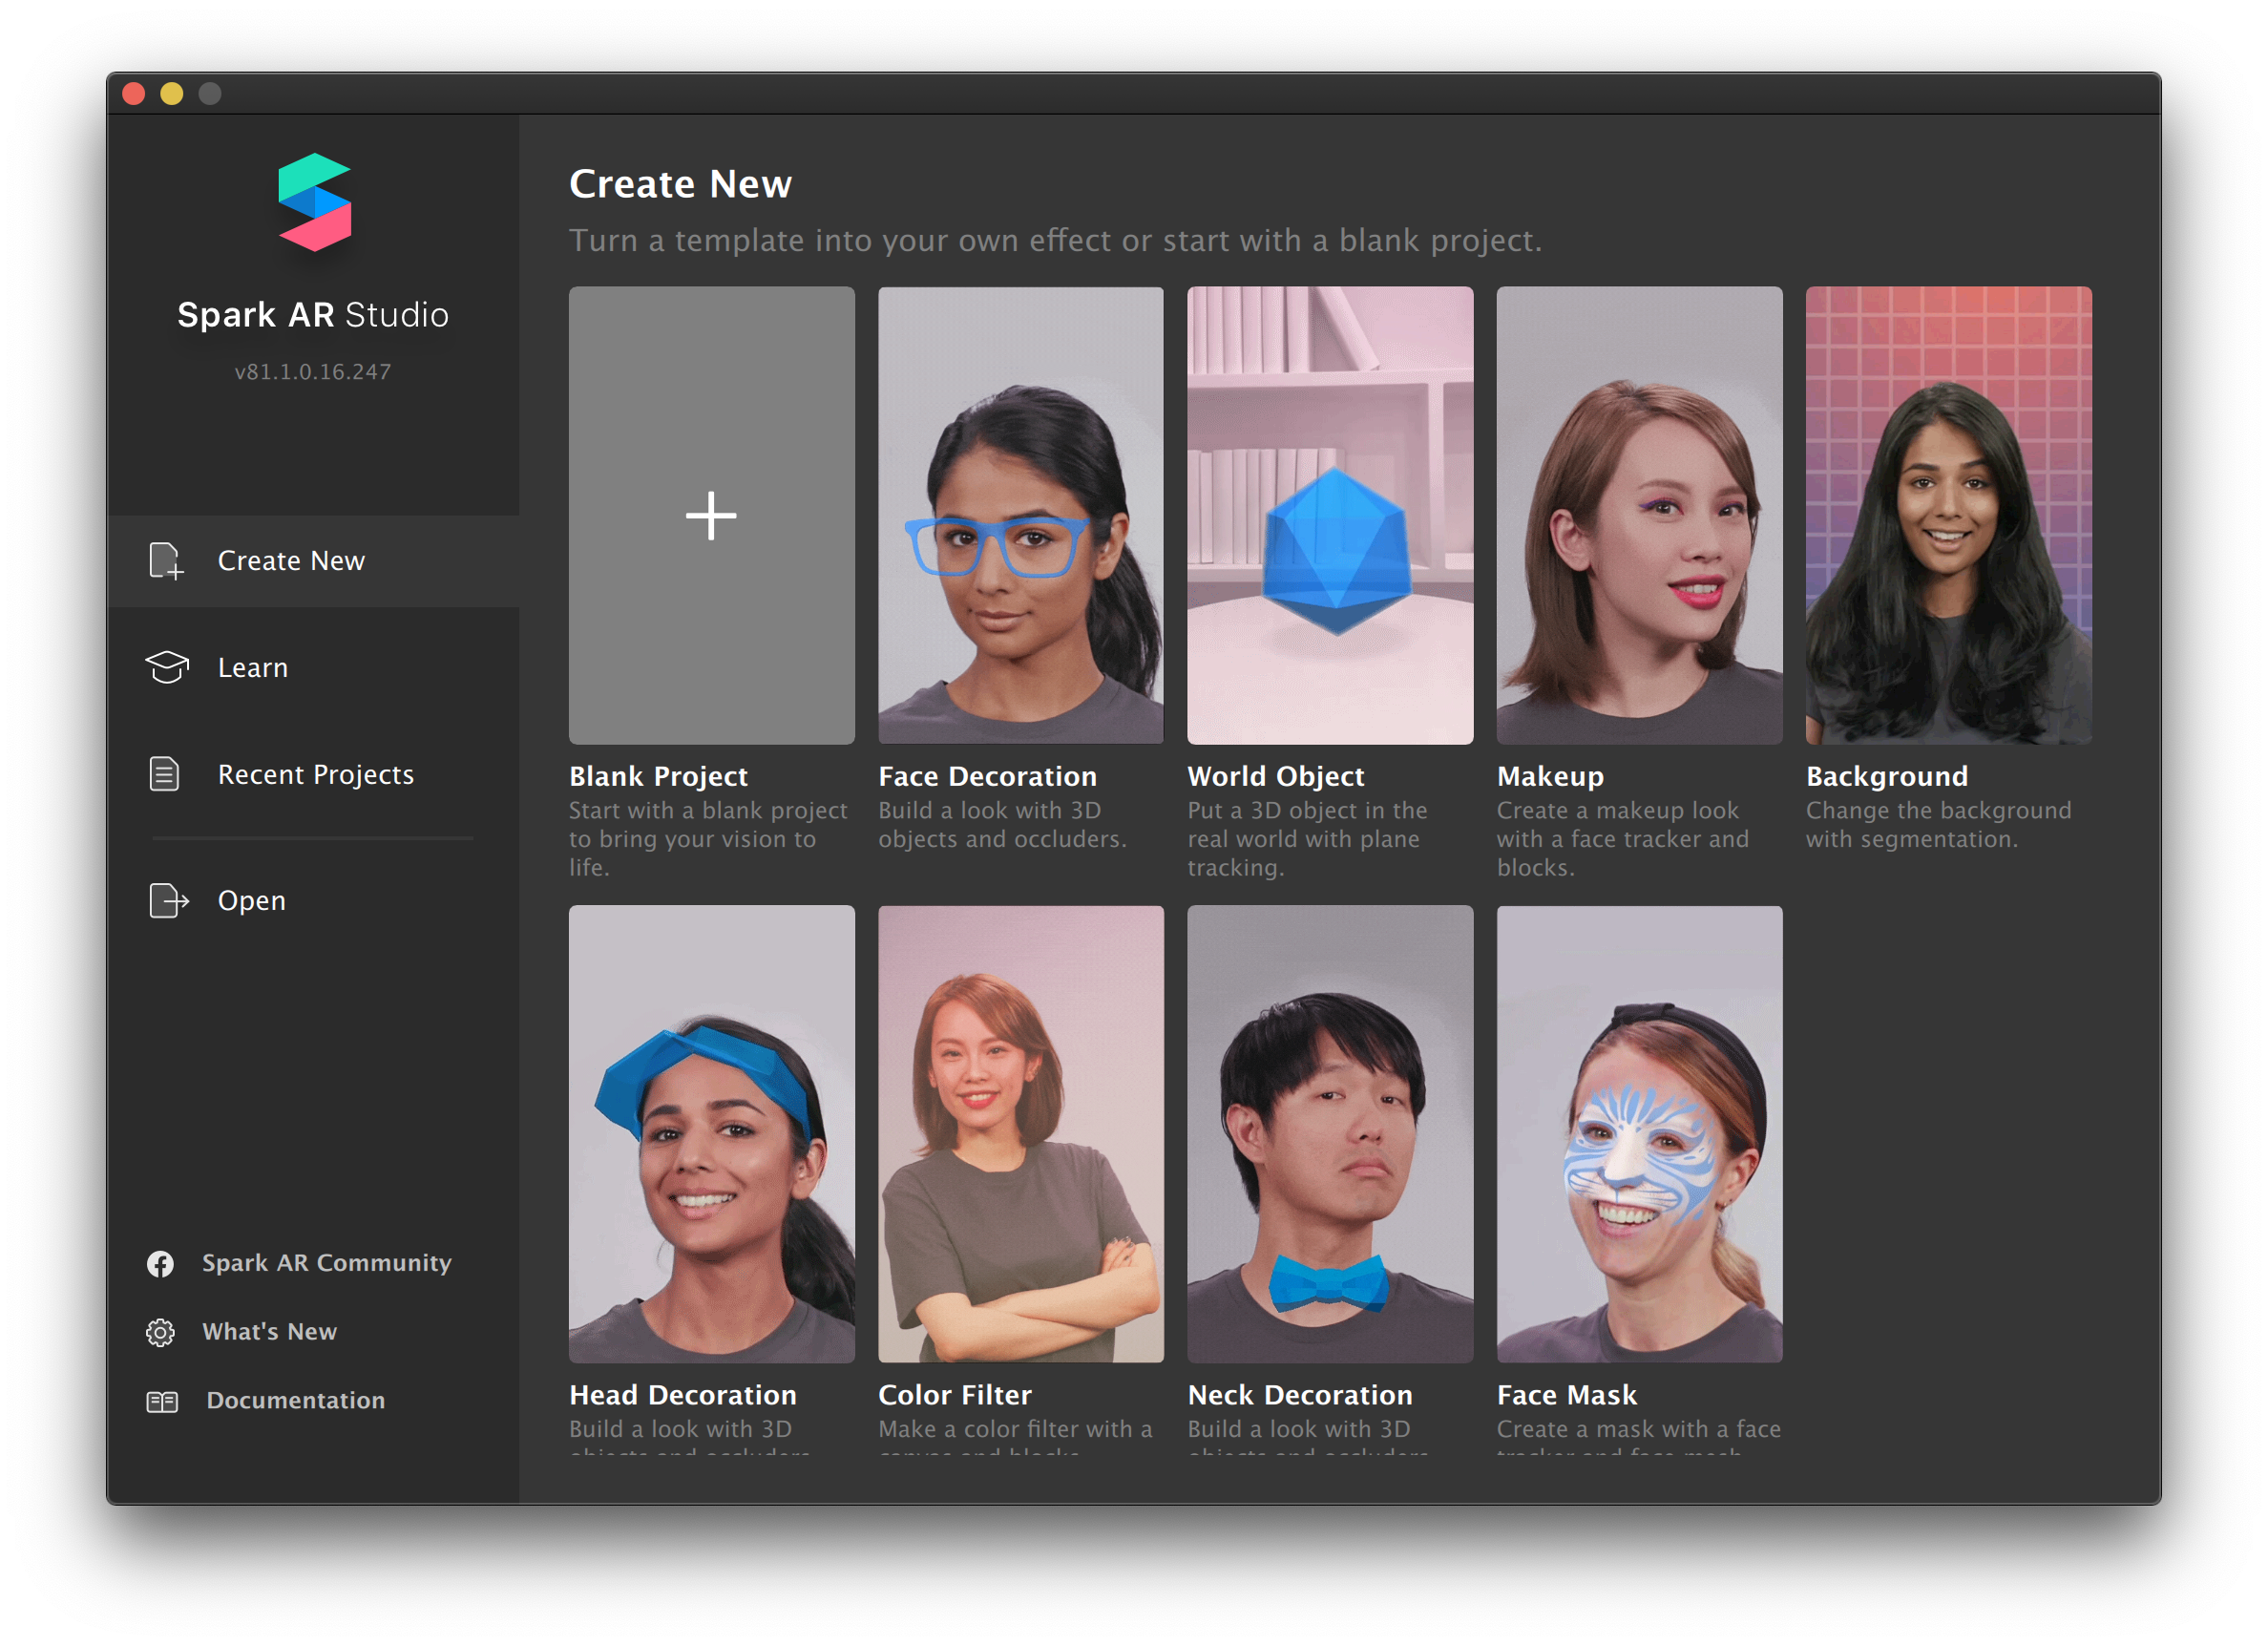Choose the Face Mask template thumbnail
This screenshot has height=1646, width=2268.
1638,1134
